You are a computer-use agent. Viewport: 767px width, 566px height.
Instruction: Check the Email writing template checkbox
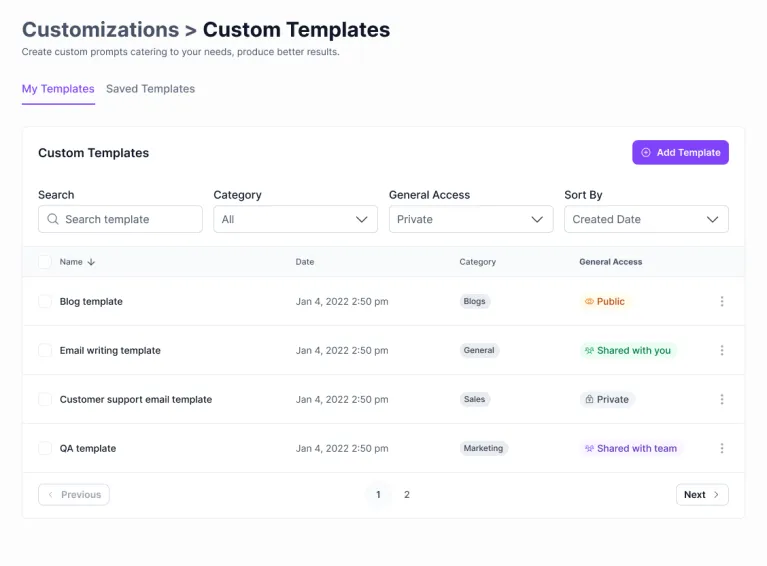tap(45, 350)
